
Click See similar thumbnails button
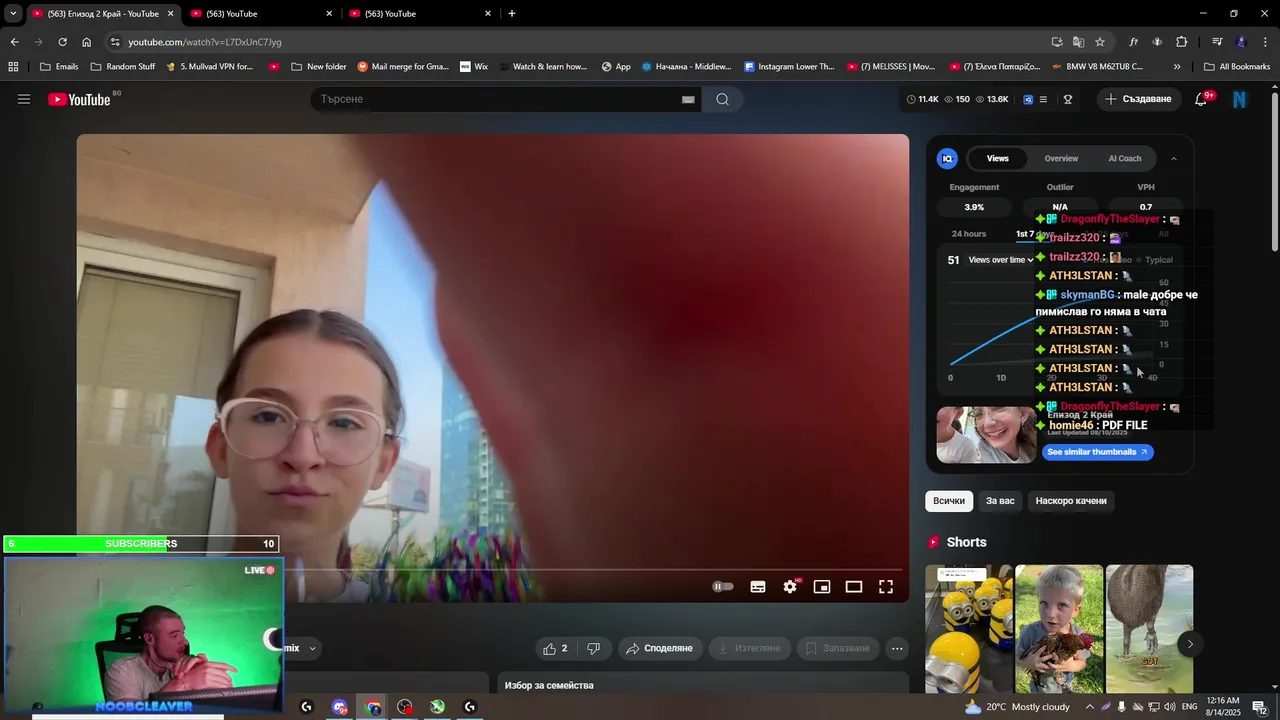[x=1098, y=452]
